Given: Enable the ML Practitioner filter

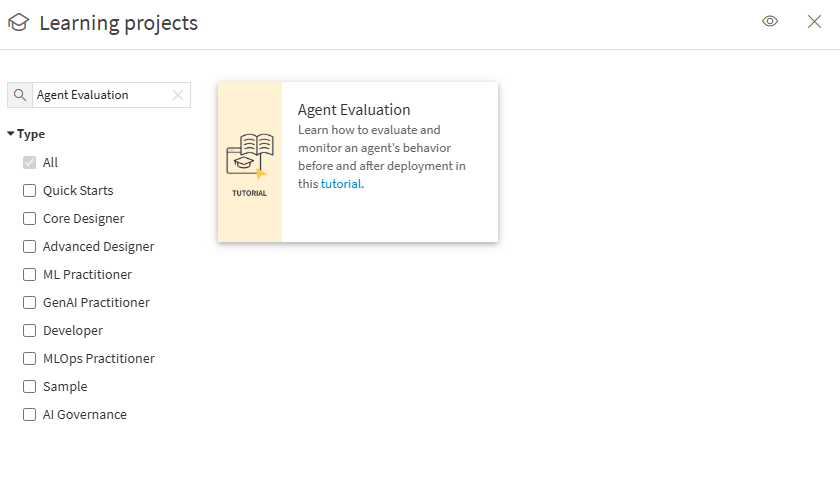Looking at the screenshot, I should click(x=30, y=274).
